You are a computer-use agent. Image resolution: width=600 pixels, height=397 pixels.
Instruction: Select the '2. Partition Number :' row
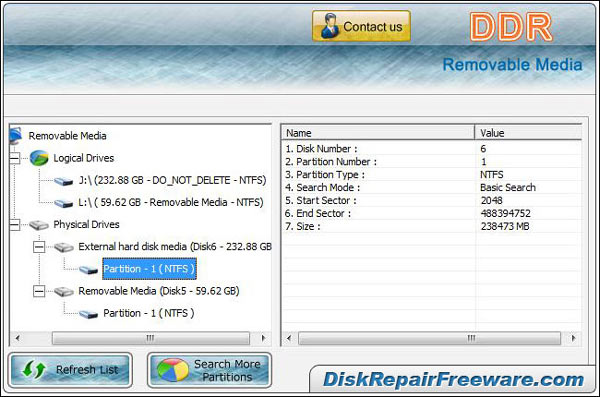click(x=432, y=162)
